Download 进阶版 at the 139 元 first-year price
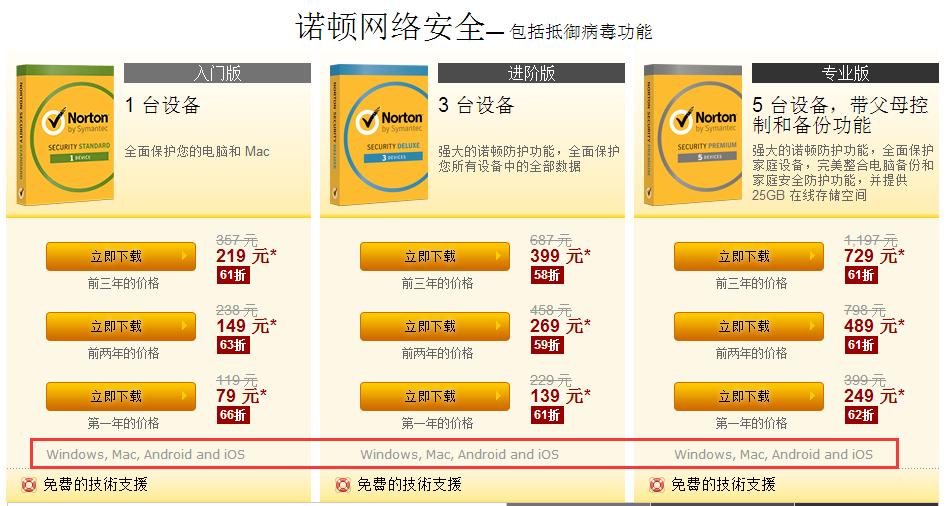Viewport: 948px width, 506px height. pyautogui.click(x=435, y=397)
